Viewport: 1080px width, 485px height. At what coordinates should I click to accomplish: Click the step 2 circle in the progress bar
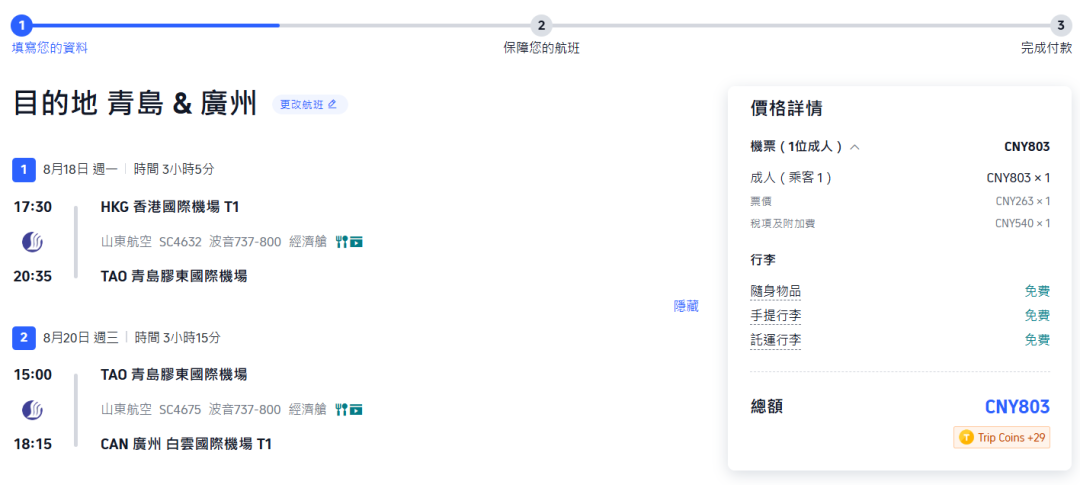tap(541, 25)
